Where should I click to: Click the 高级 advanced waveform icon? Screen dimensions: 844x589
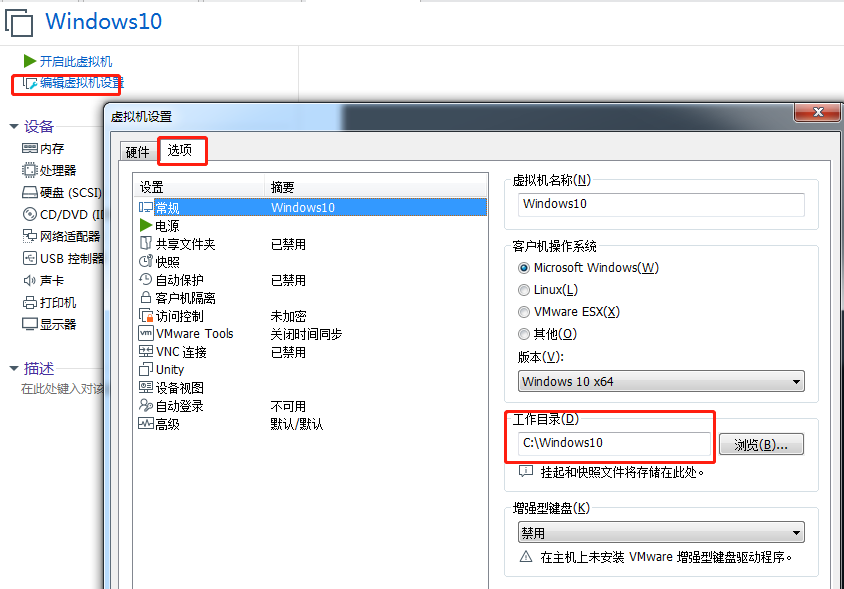[x=146, y=424]
